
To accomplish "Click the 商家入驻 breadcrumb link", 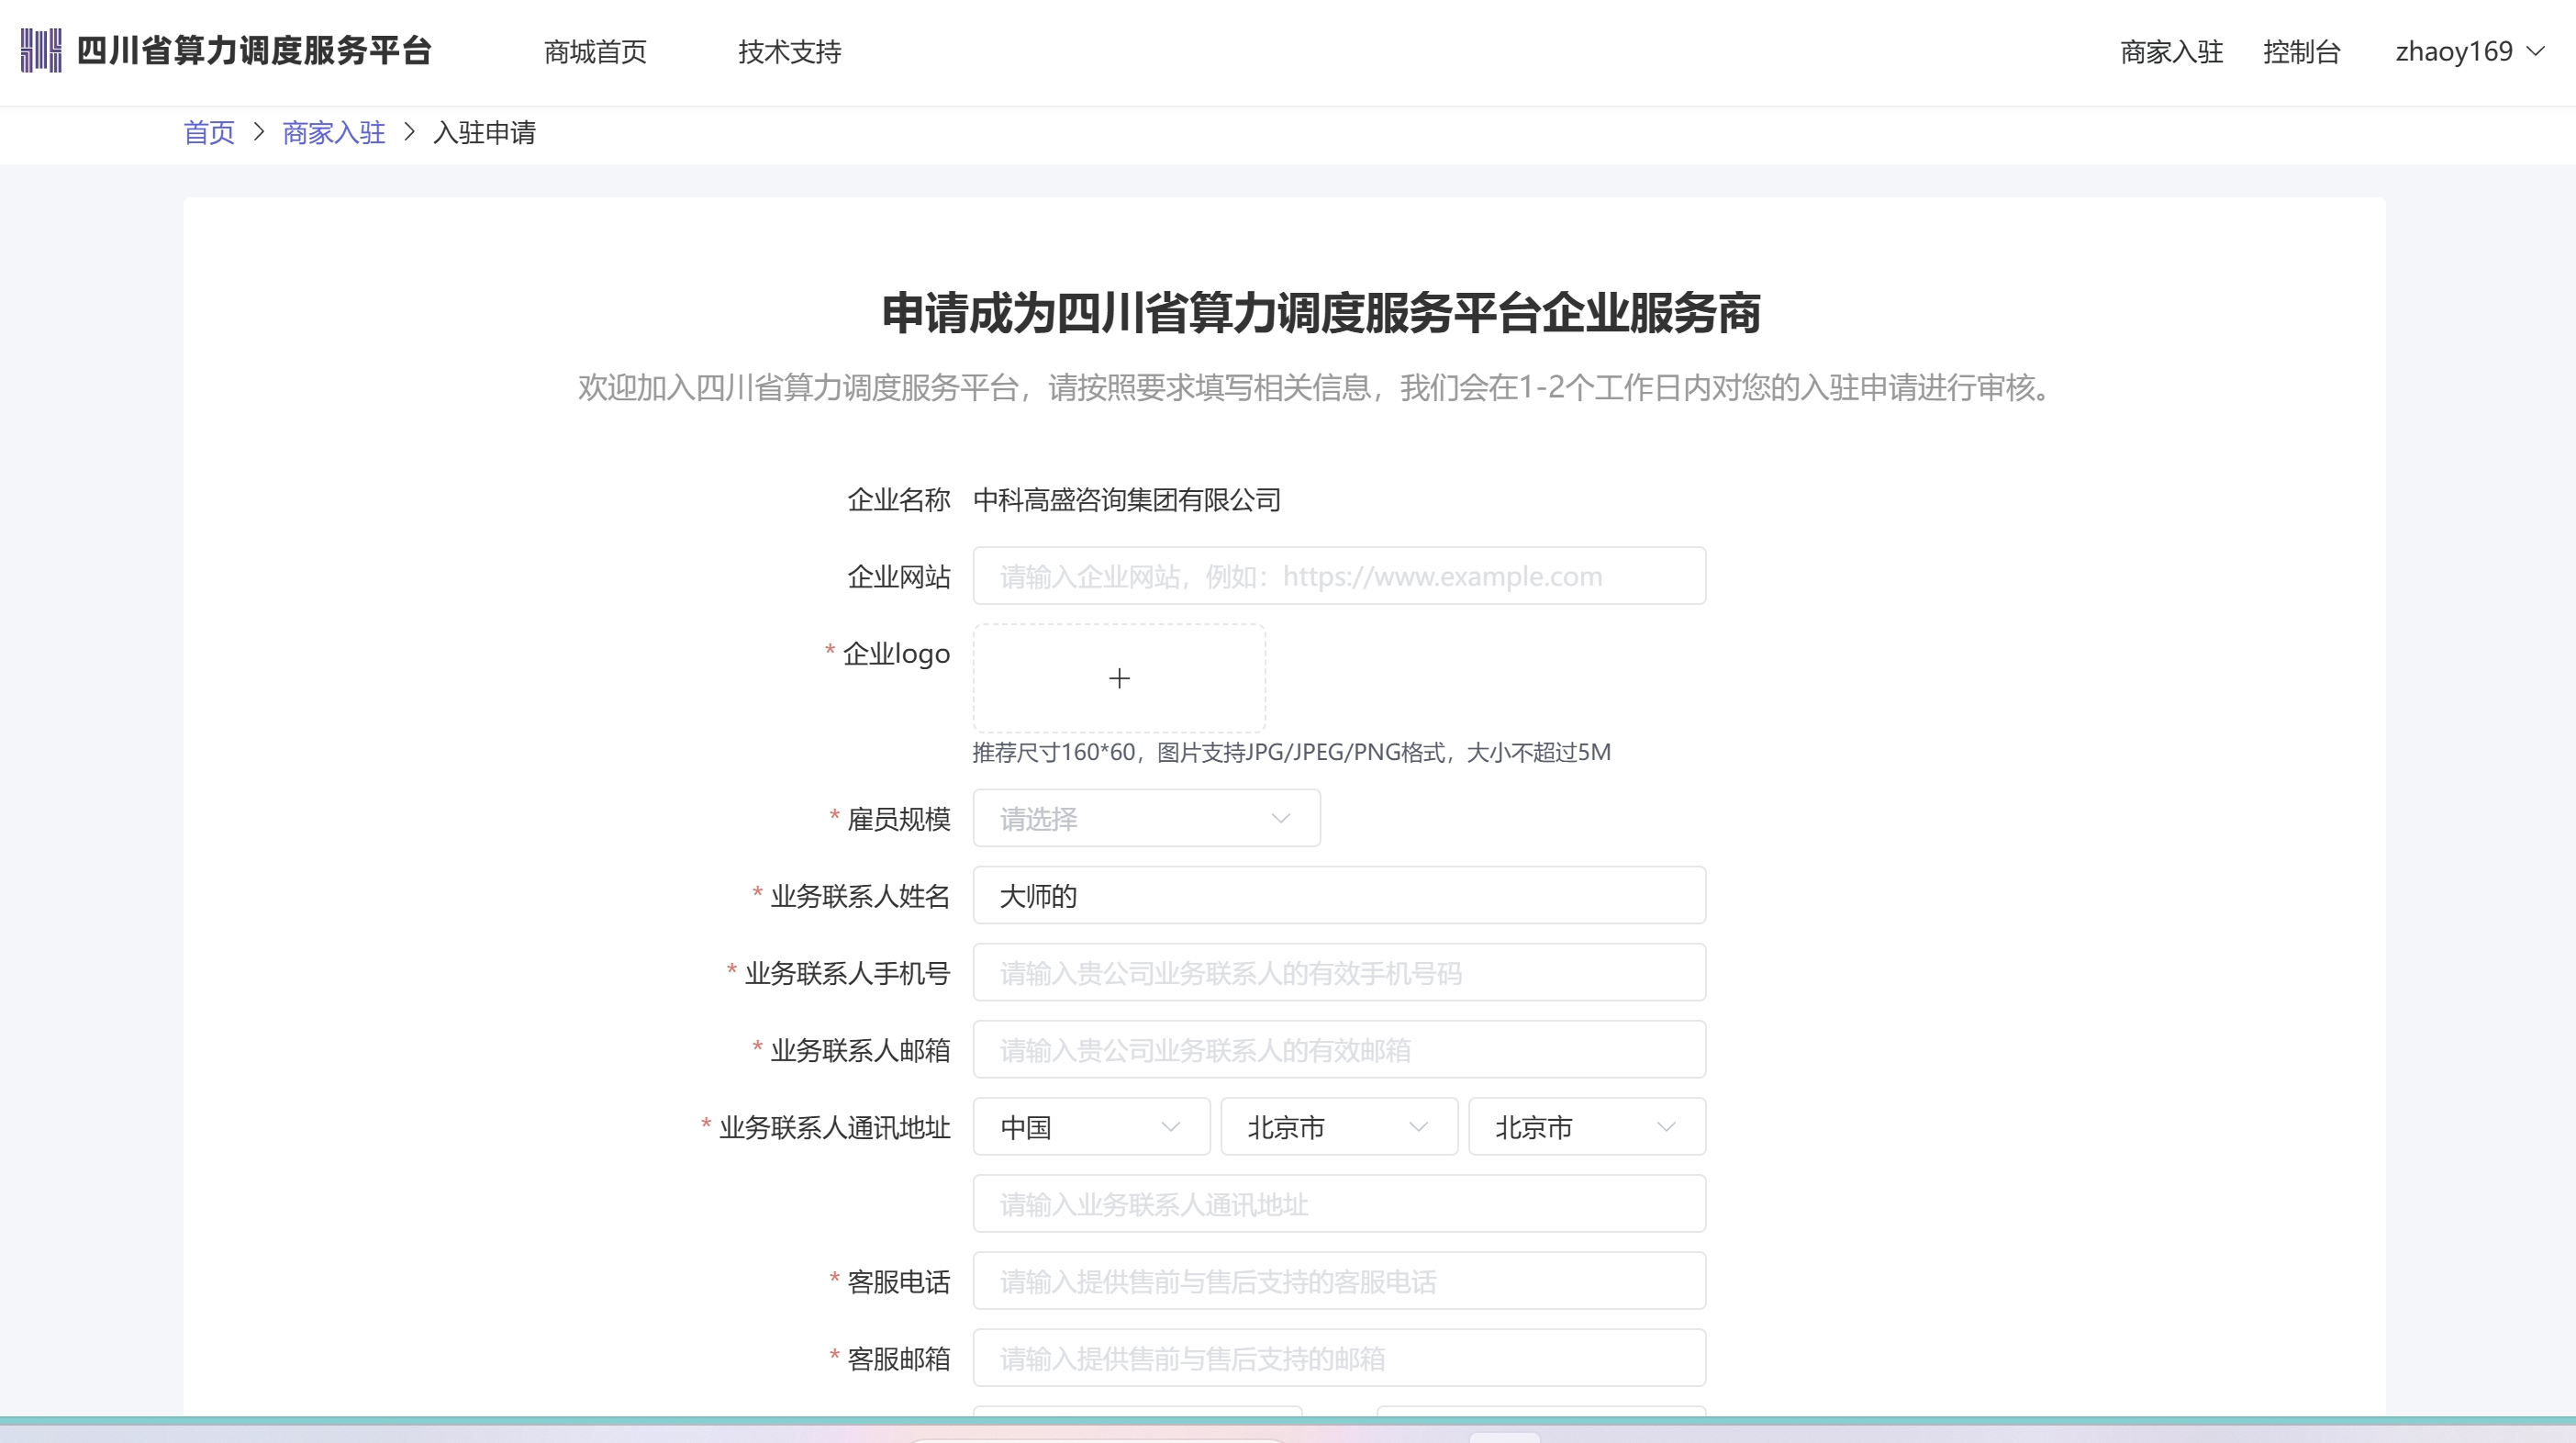I will [334, 132].
